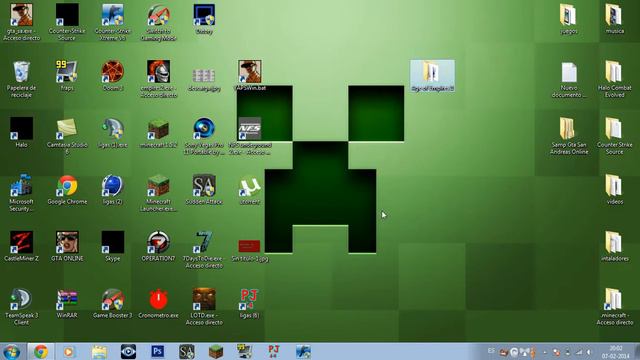This screenshot has width=640, height=360.
Task: Launch Cronometro.exe with the red stopwatch icon
Action: click(x=158, y=304)
